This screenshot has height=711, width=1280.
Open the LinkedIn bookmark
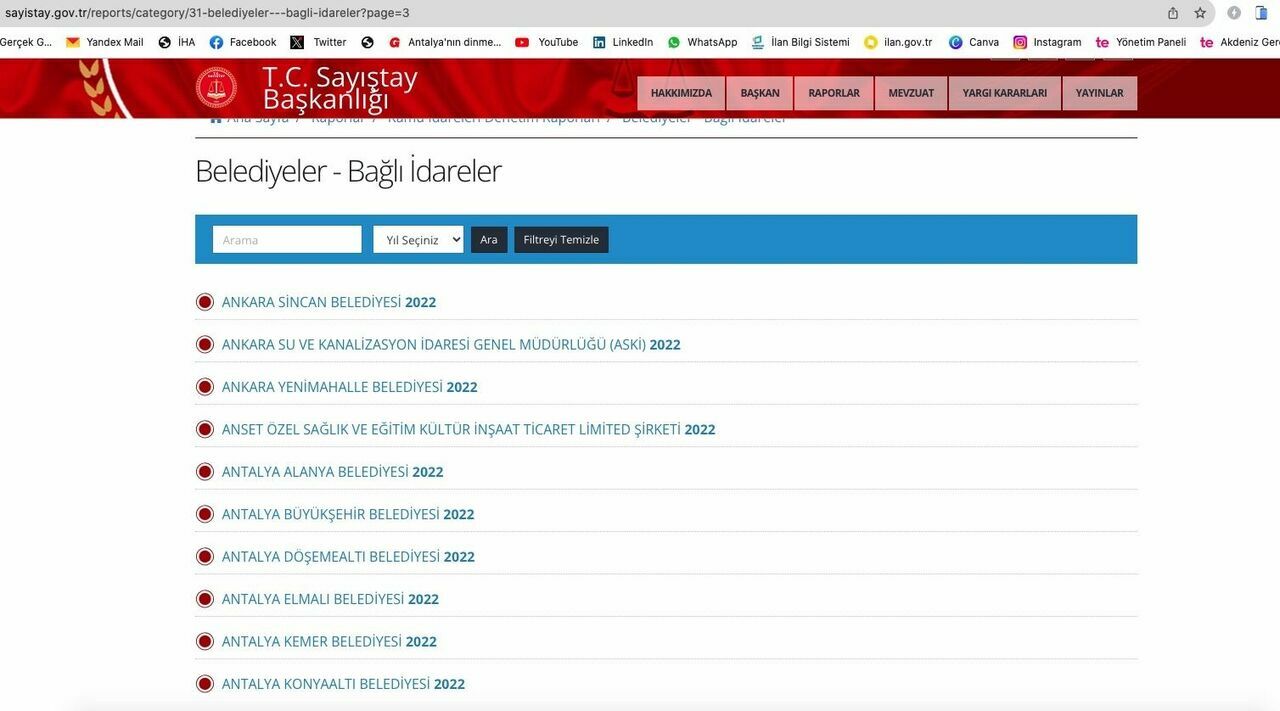(x=623, y=42)
